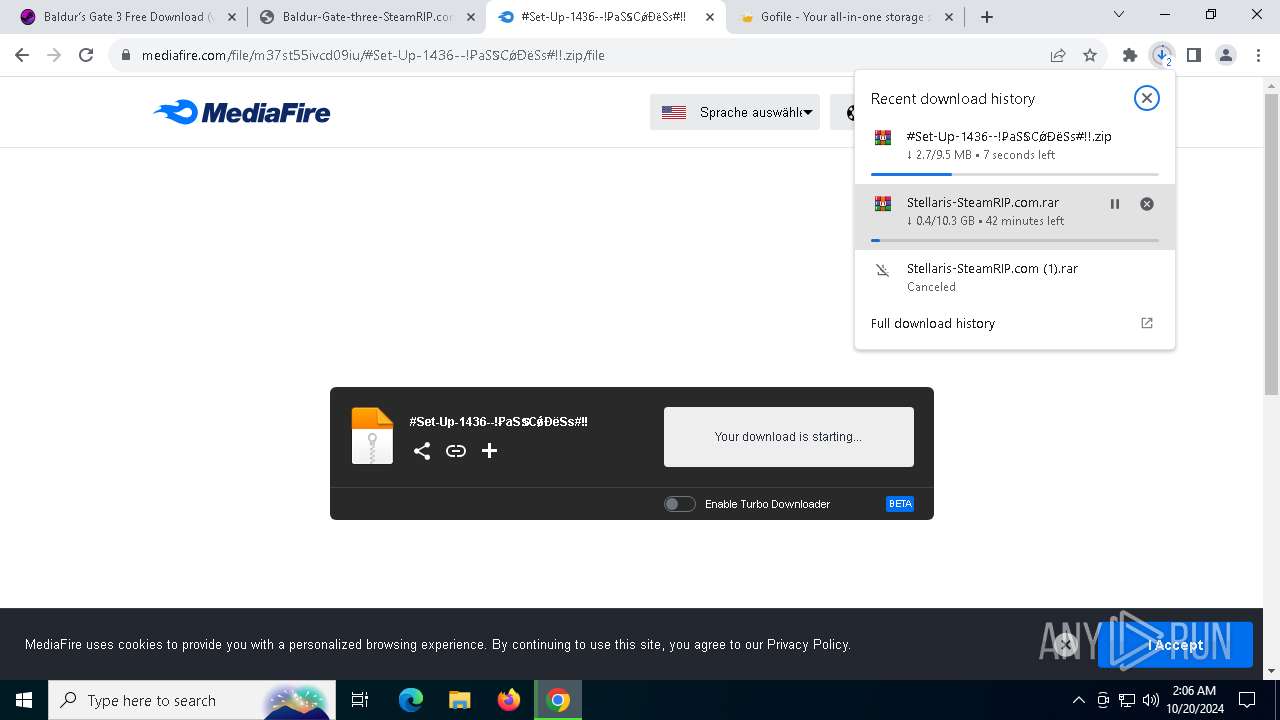Reload the current page
The height and width of the screenshot is (720, 1280).
point(86,56)
